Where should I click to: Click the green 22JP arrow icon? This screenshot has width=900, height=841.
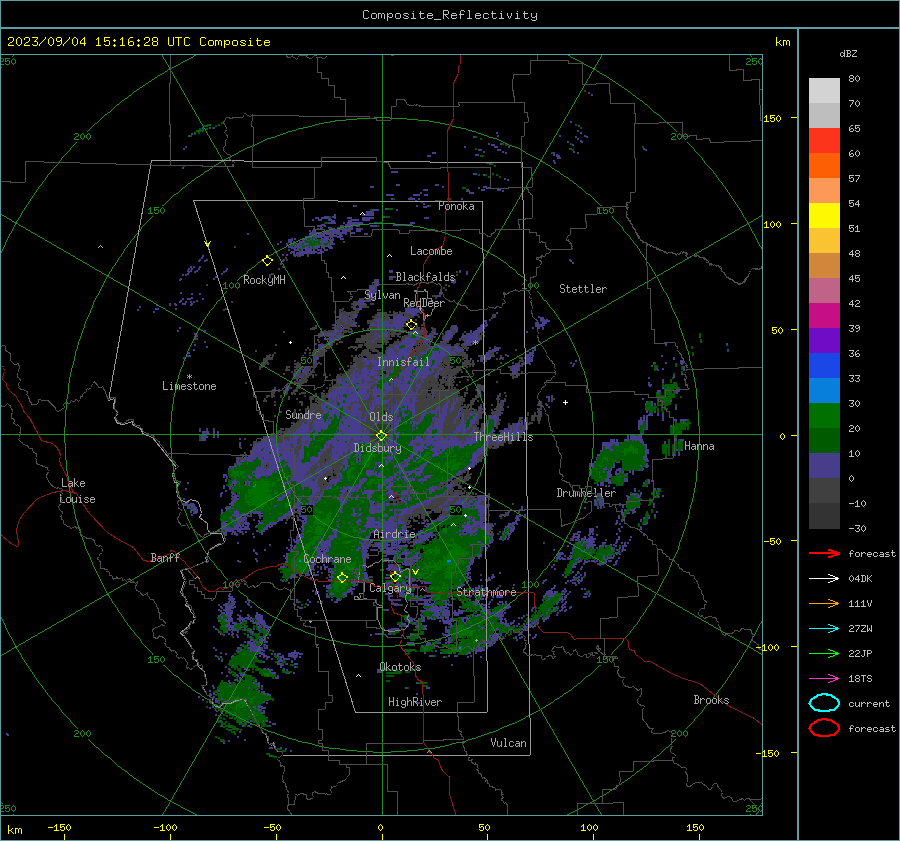[x=824, y=653]
